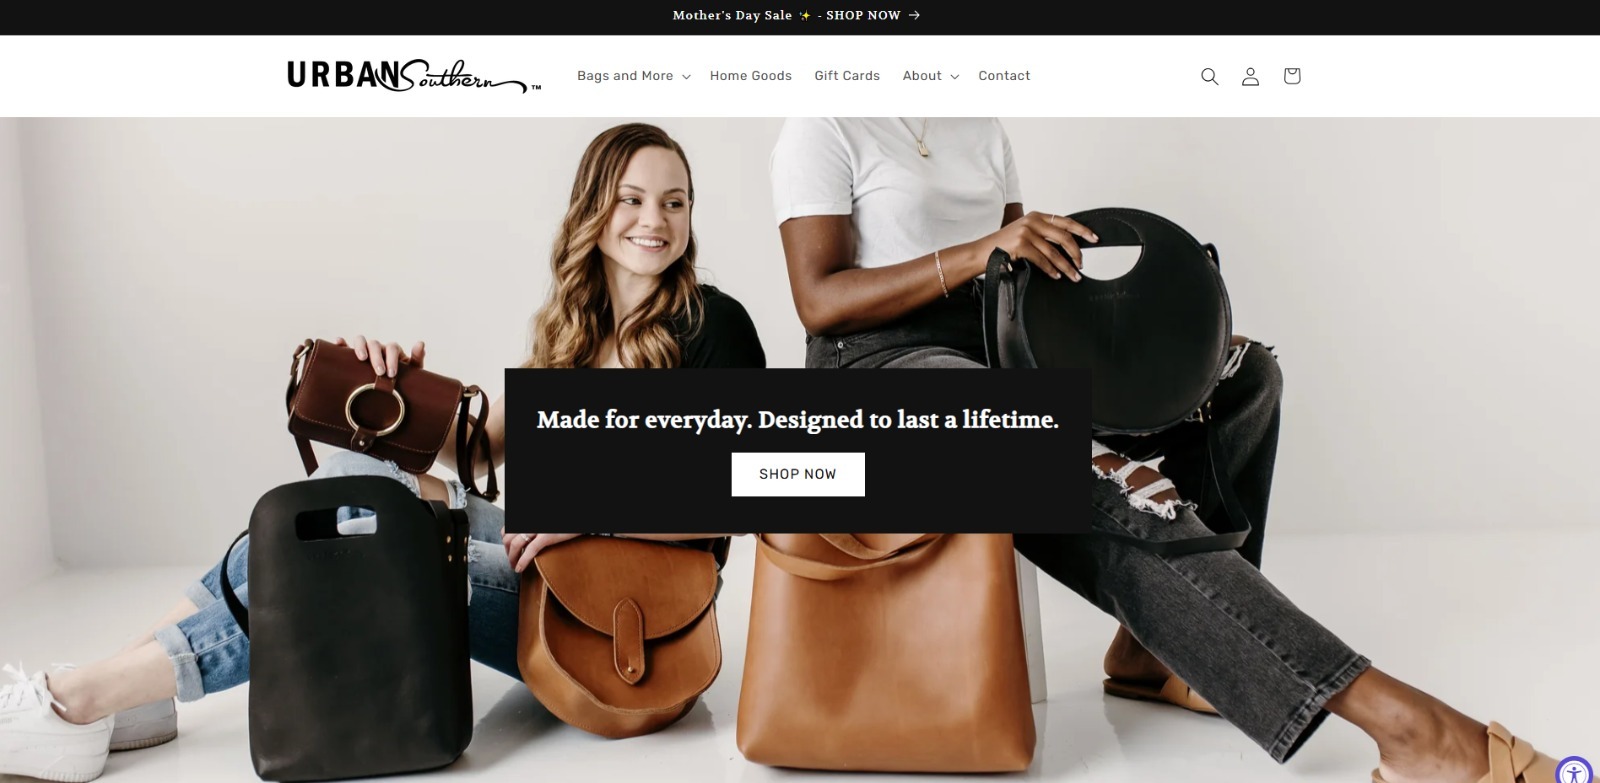The image size is (1600, 783).
Task: Click the sparkle emoji in sale banner
Action: (805, 15)
